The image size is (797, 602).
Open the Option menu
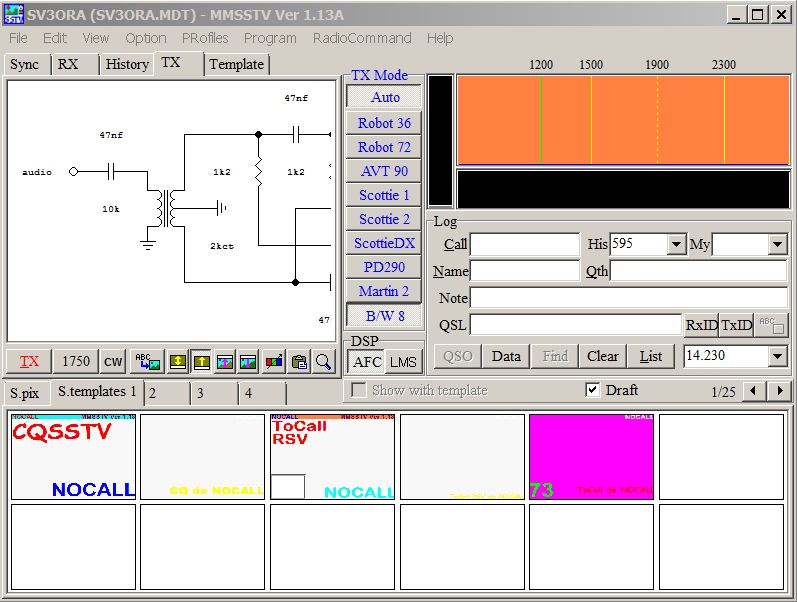click(146, 38)
